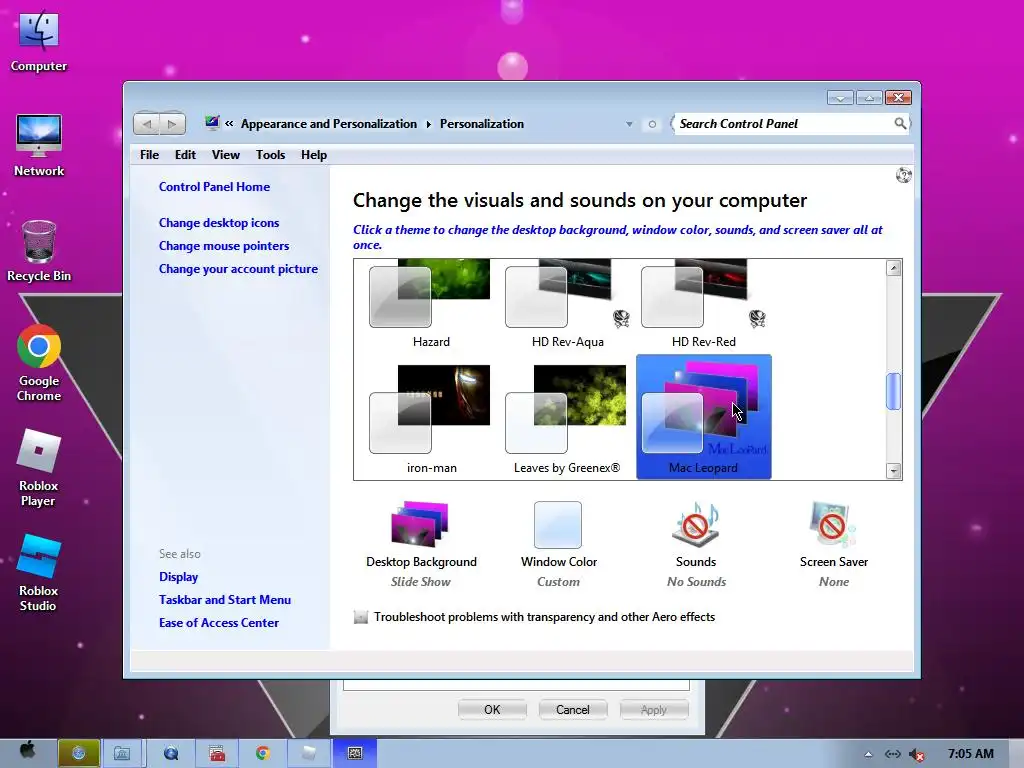Image resolution: width=1024 pixels, height=768 pixels.
Task: Select the Mac Leopard theme
Action: click(x=703, y=417)
